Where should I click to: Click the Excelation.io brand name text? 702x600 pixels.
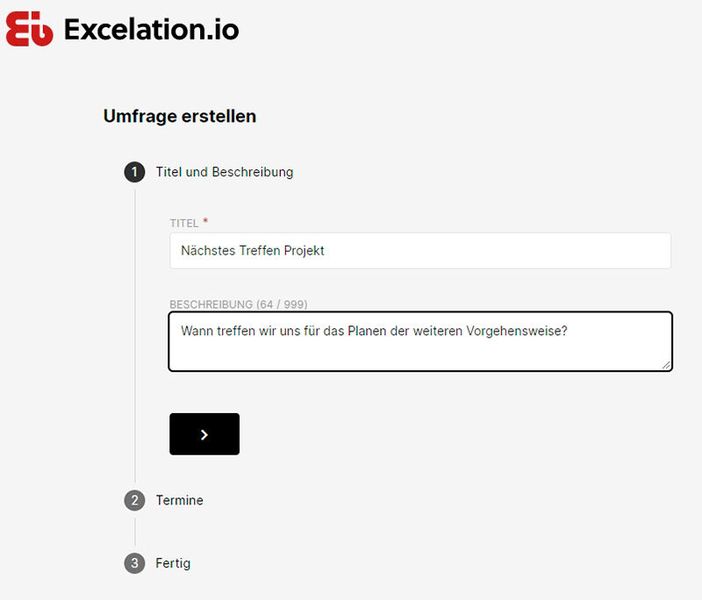(x=151, y=29)
